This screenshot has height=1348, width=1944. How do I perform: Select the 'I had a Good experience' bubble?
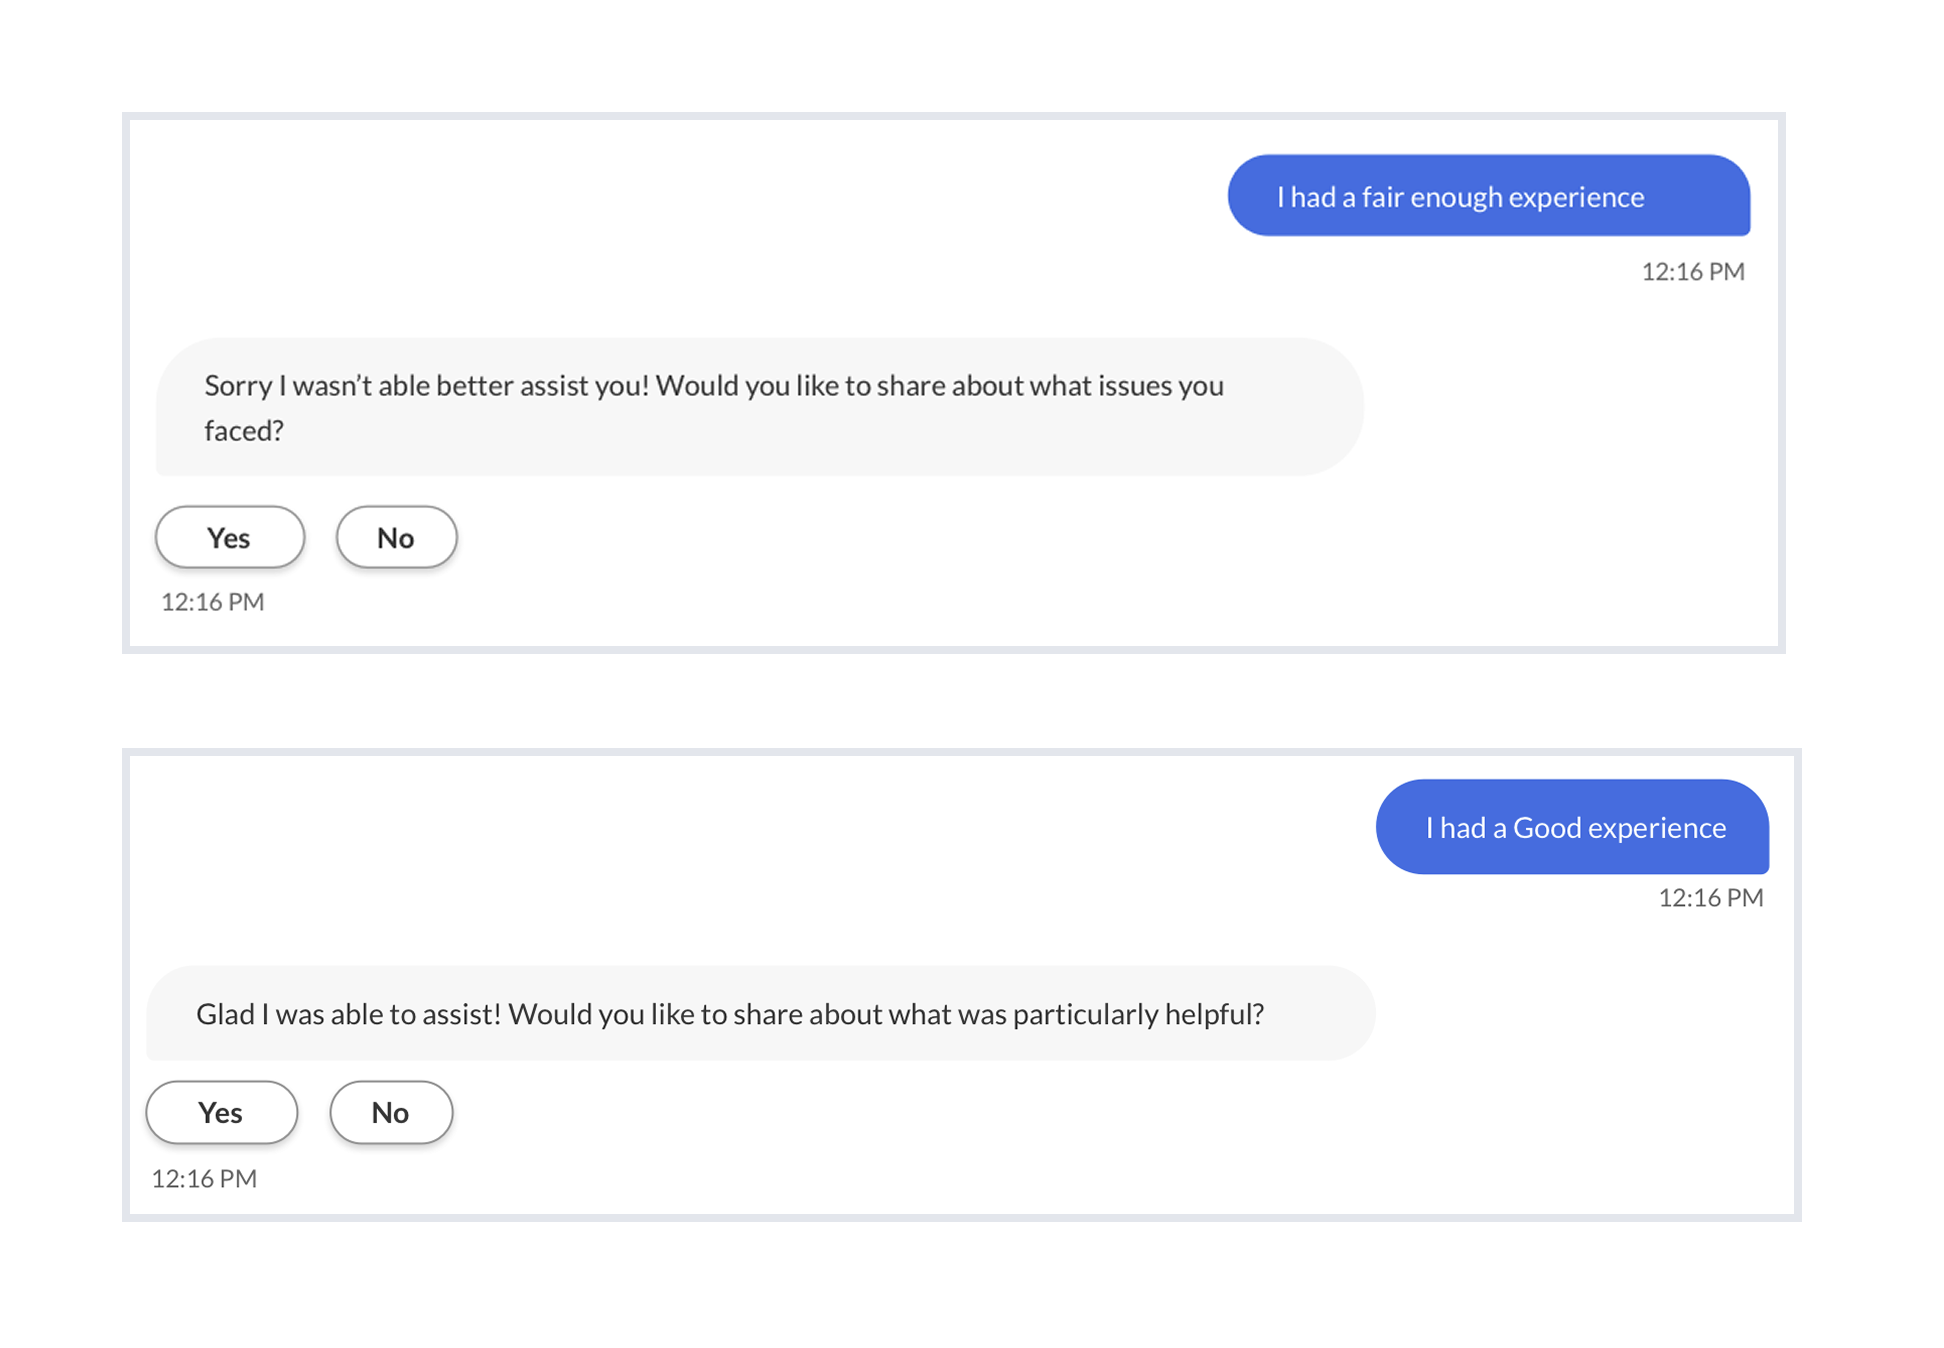(1572, 827)
